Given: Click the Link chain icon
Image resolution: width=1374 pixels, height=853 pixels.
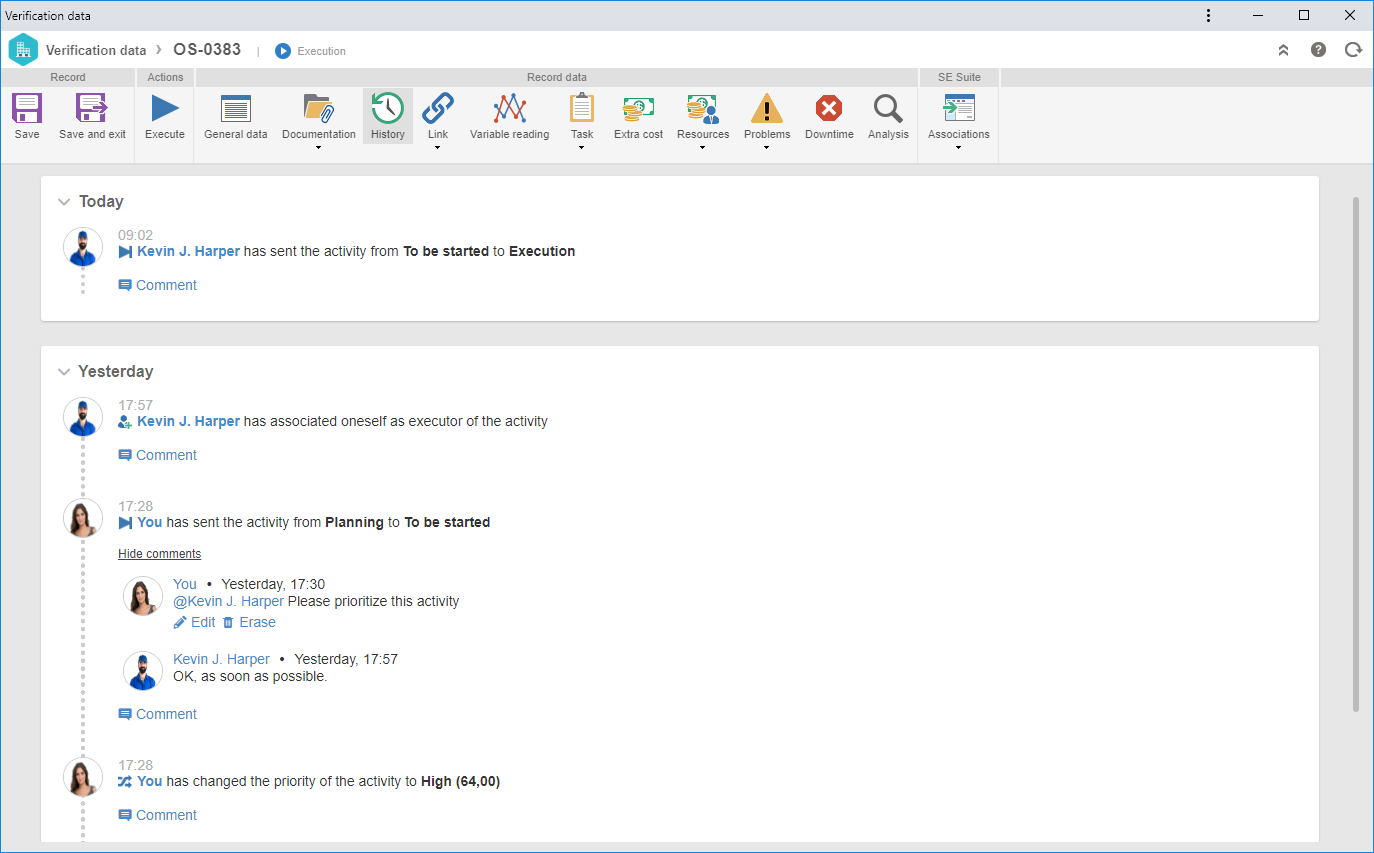Looking at the screenshot, I should click(438, 108).
